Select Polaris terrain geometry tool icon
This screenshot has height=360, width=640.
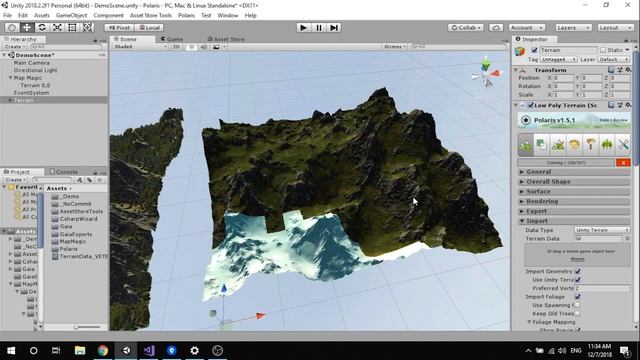526,144
